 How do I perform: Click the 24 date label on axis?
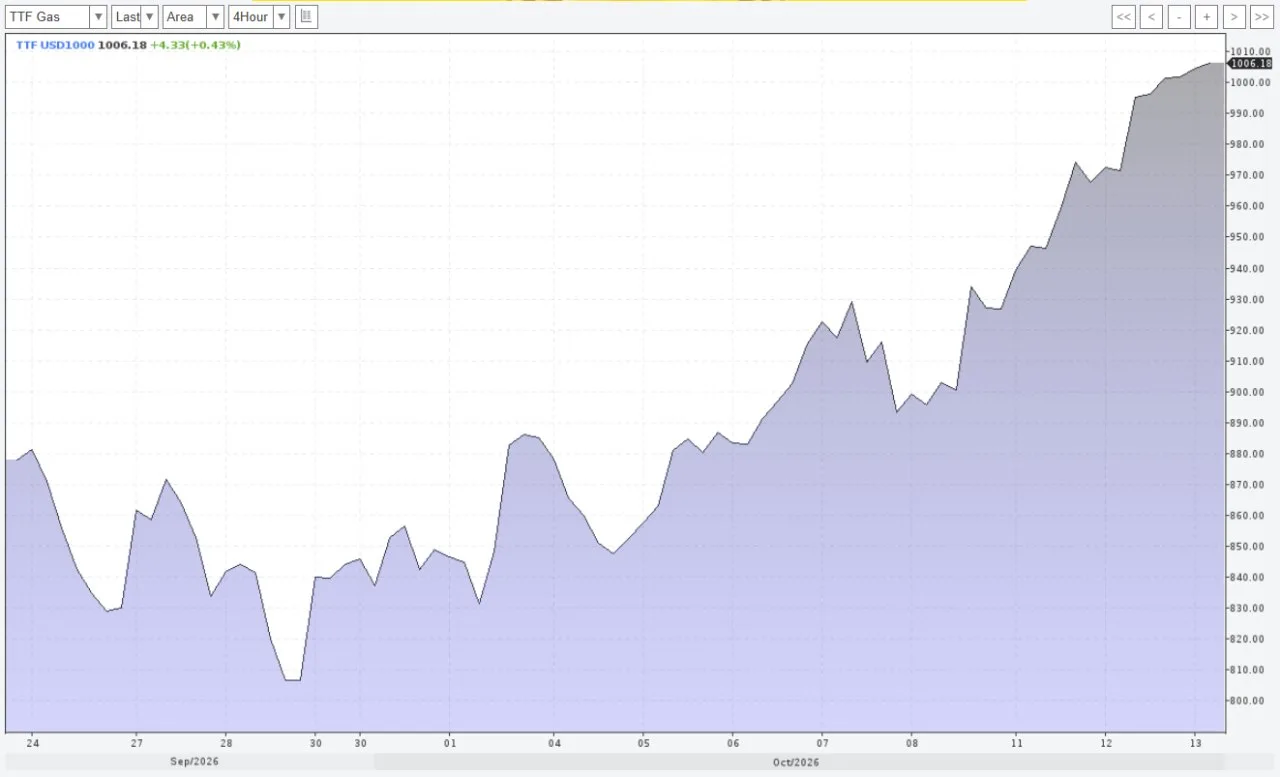pyautogui.click(x=33, y=743)
